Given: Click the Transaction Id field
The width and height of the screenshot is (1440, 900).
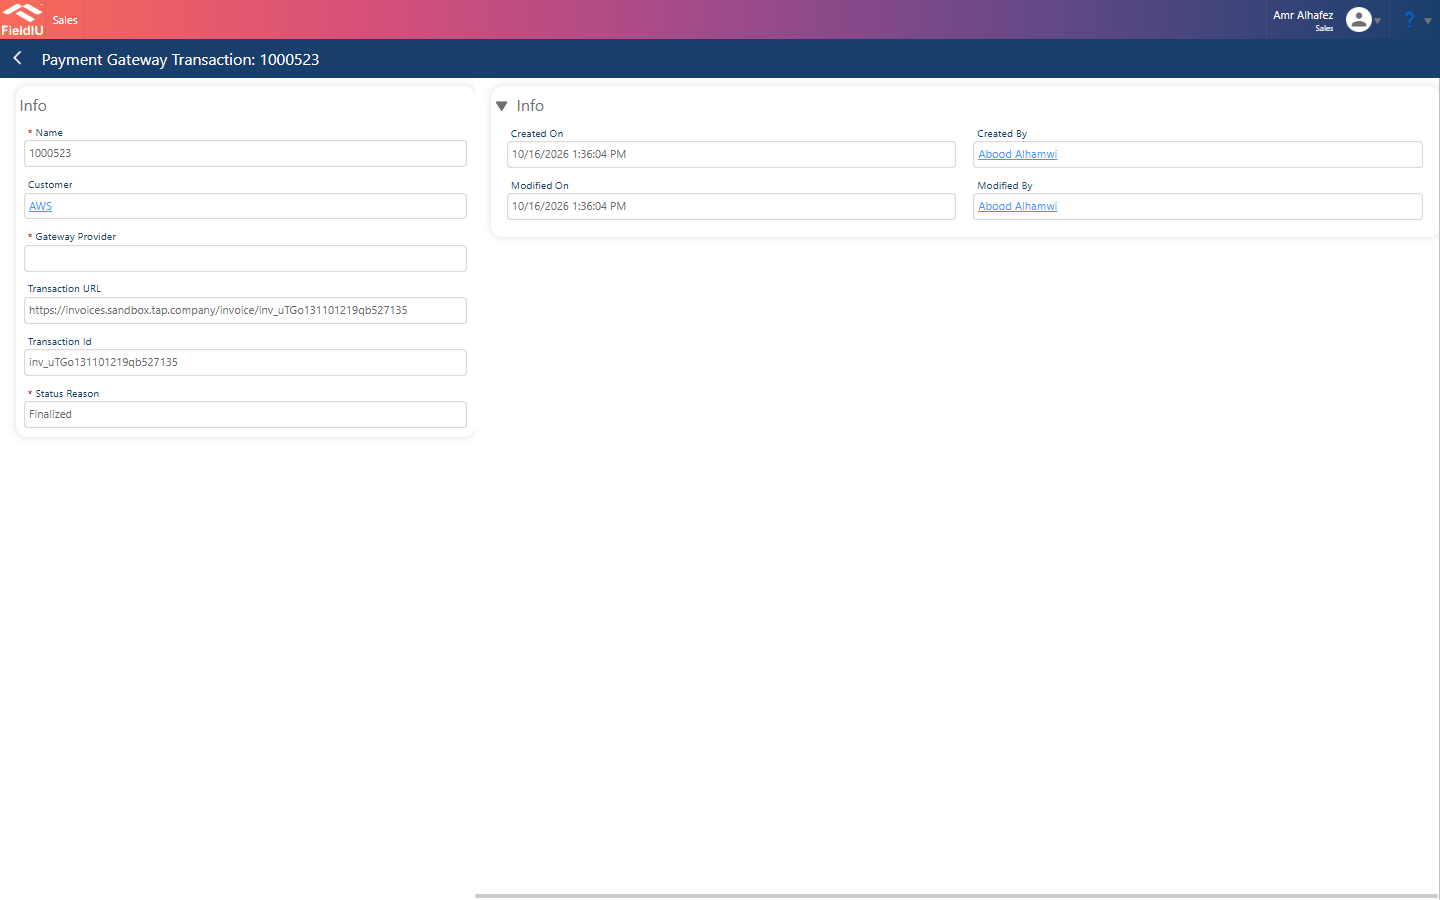Looking at the screenshot, I should tap(245, 362).
